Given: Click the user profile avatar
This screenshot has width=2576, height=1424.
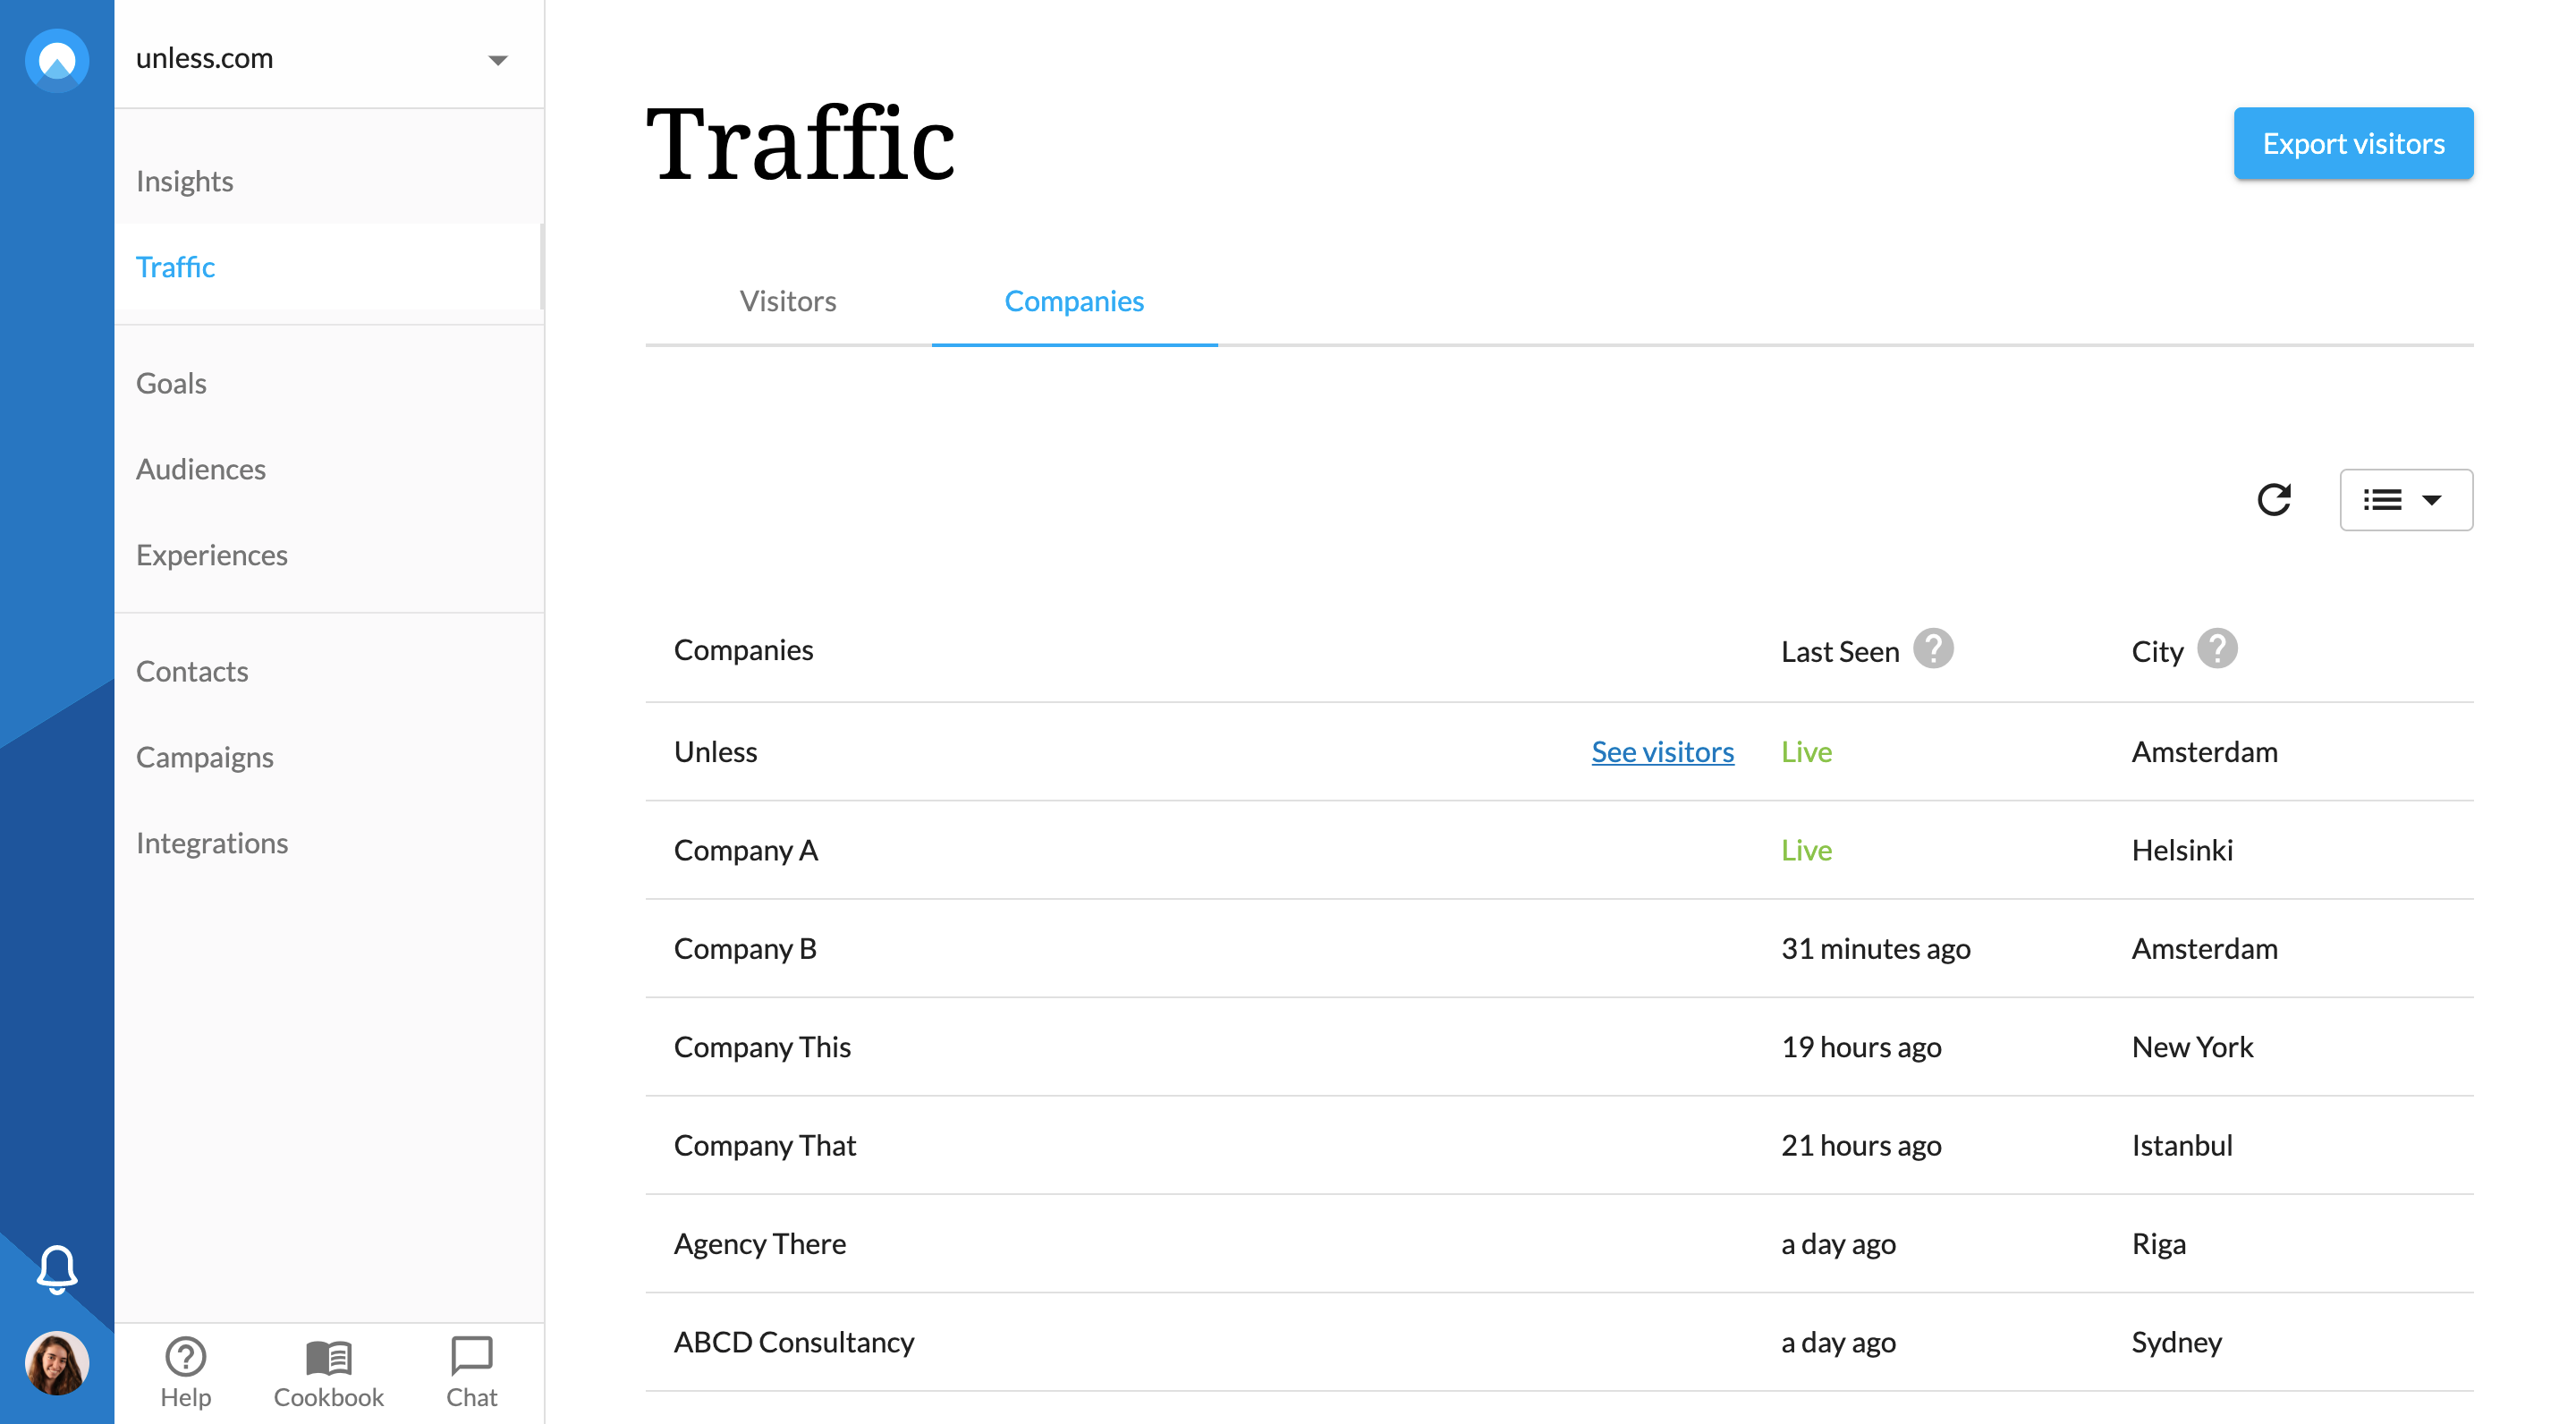Looking at the screenshot, I should (57, 1363).
